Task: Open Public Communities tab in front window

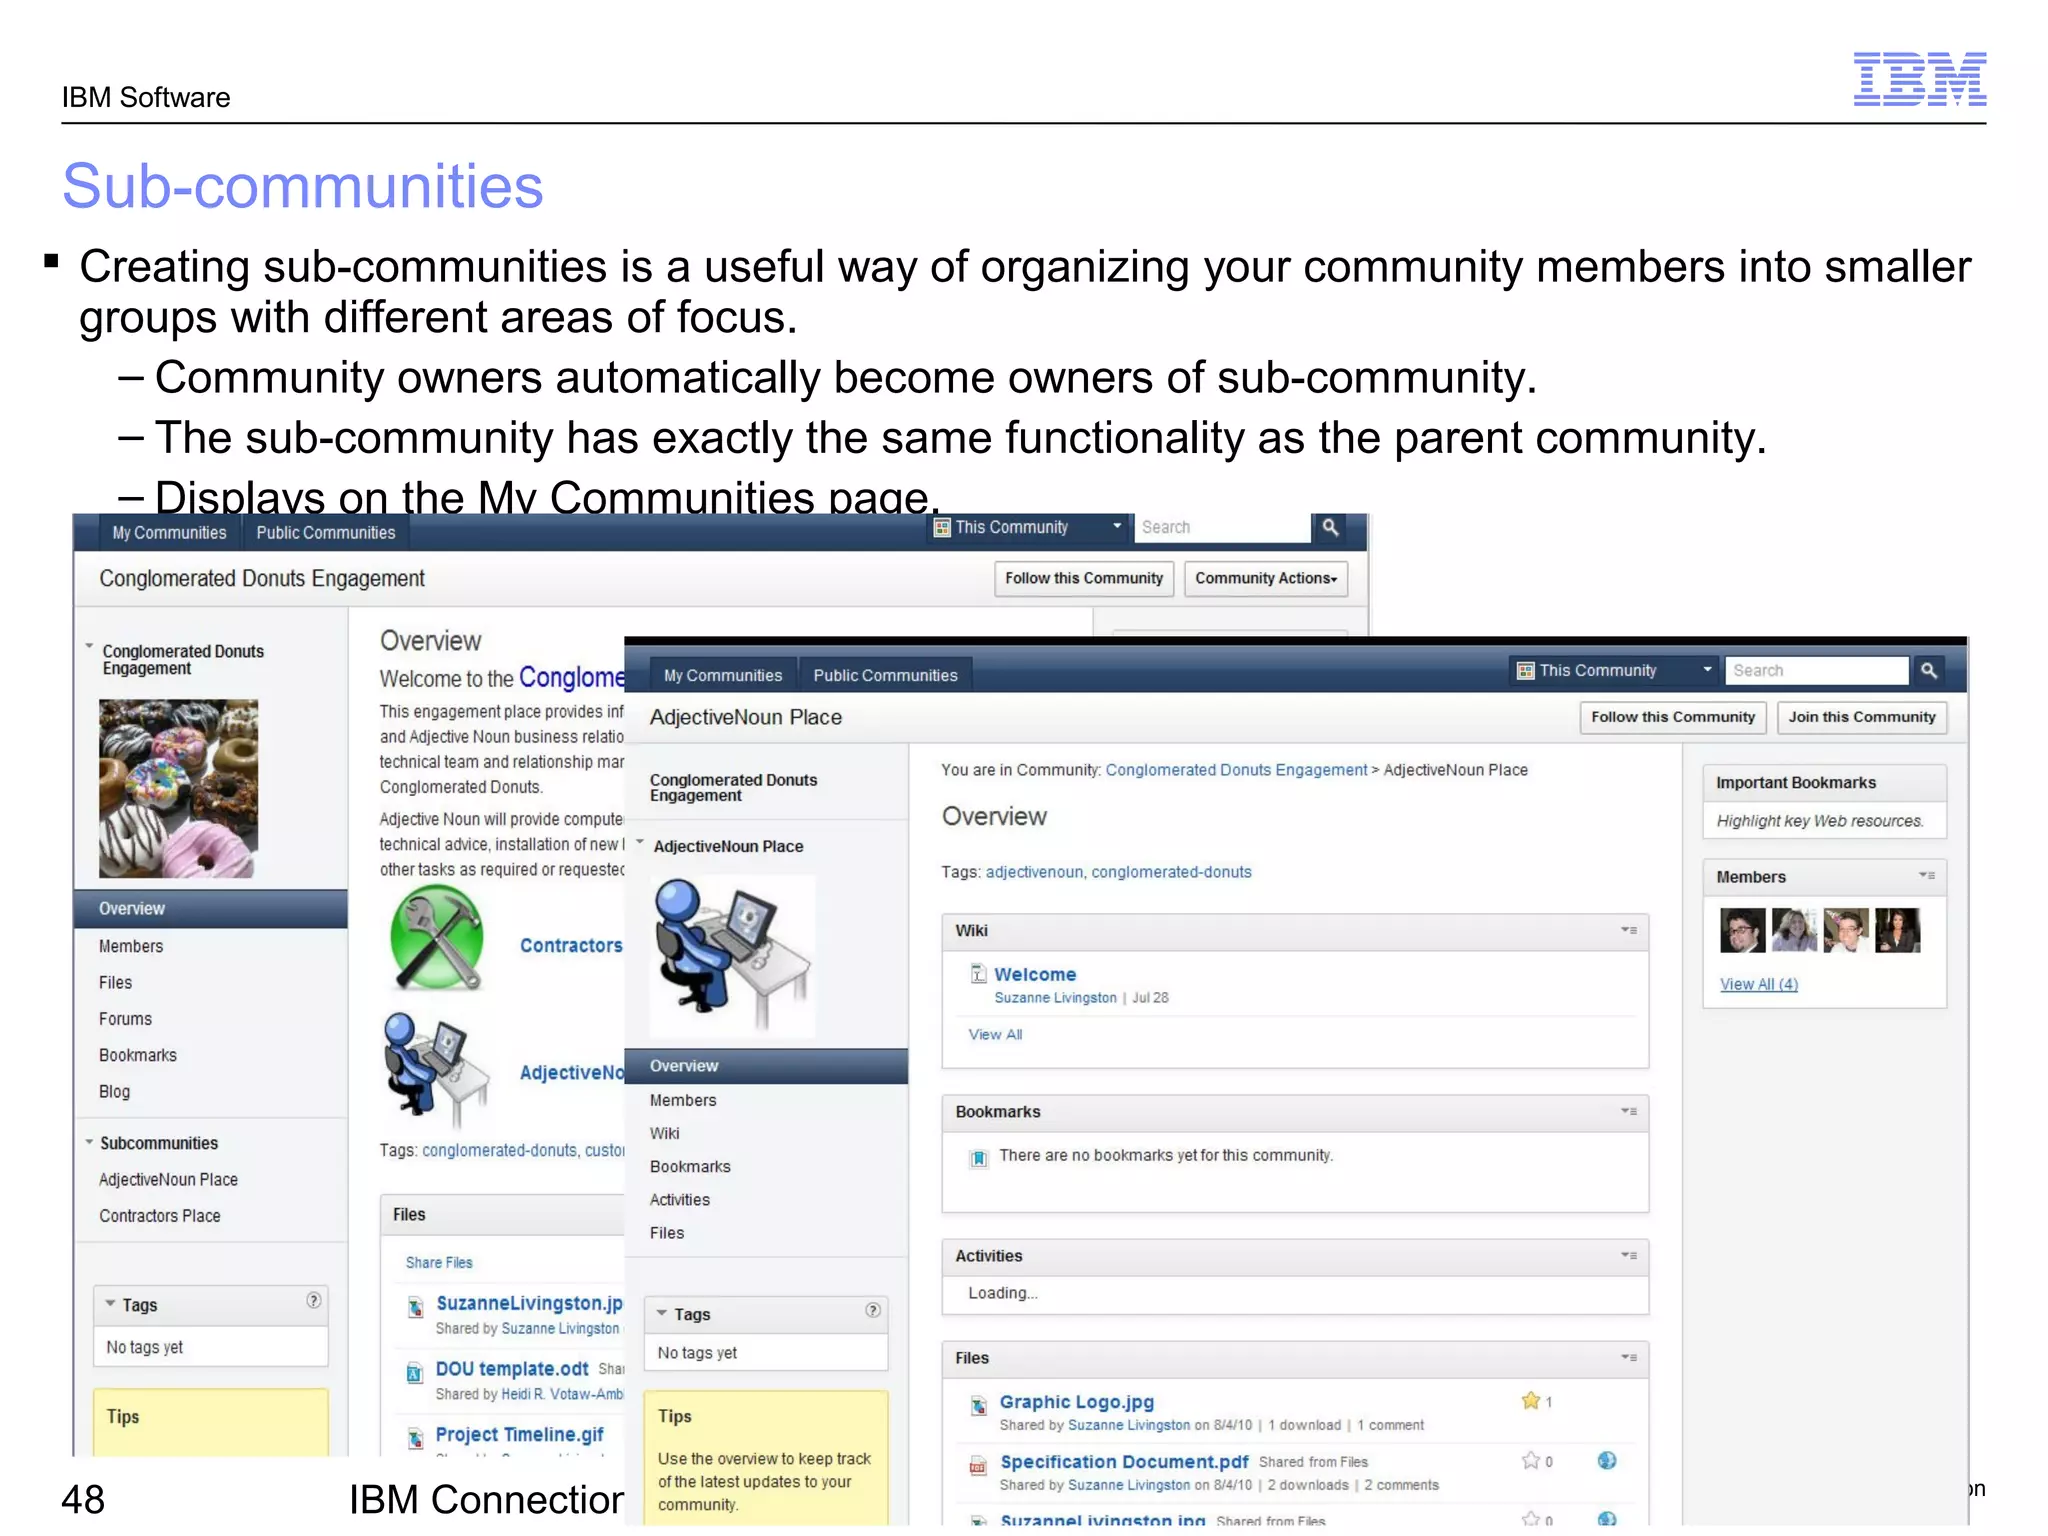Action: [x=885, y=675]
